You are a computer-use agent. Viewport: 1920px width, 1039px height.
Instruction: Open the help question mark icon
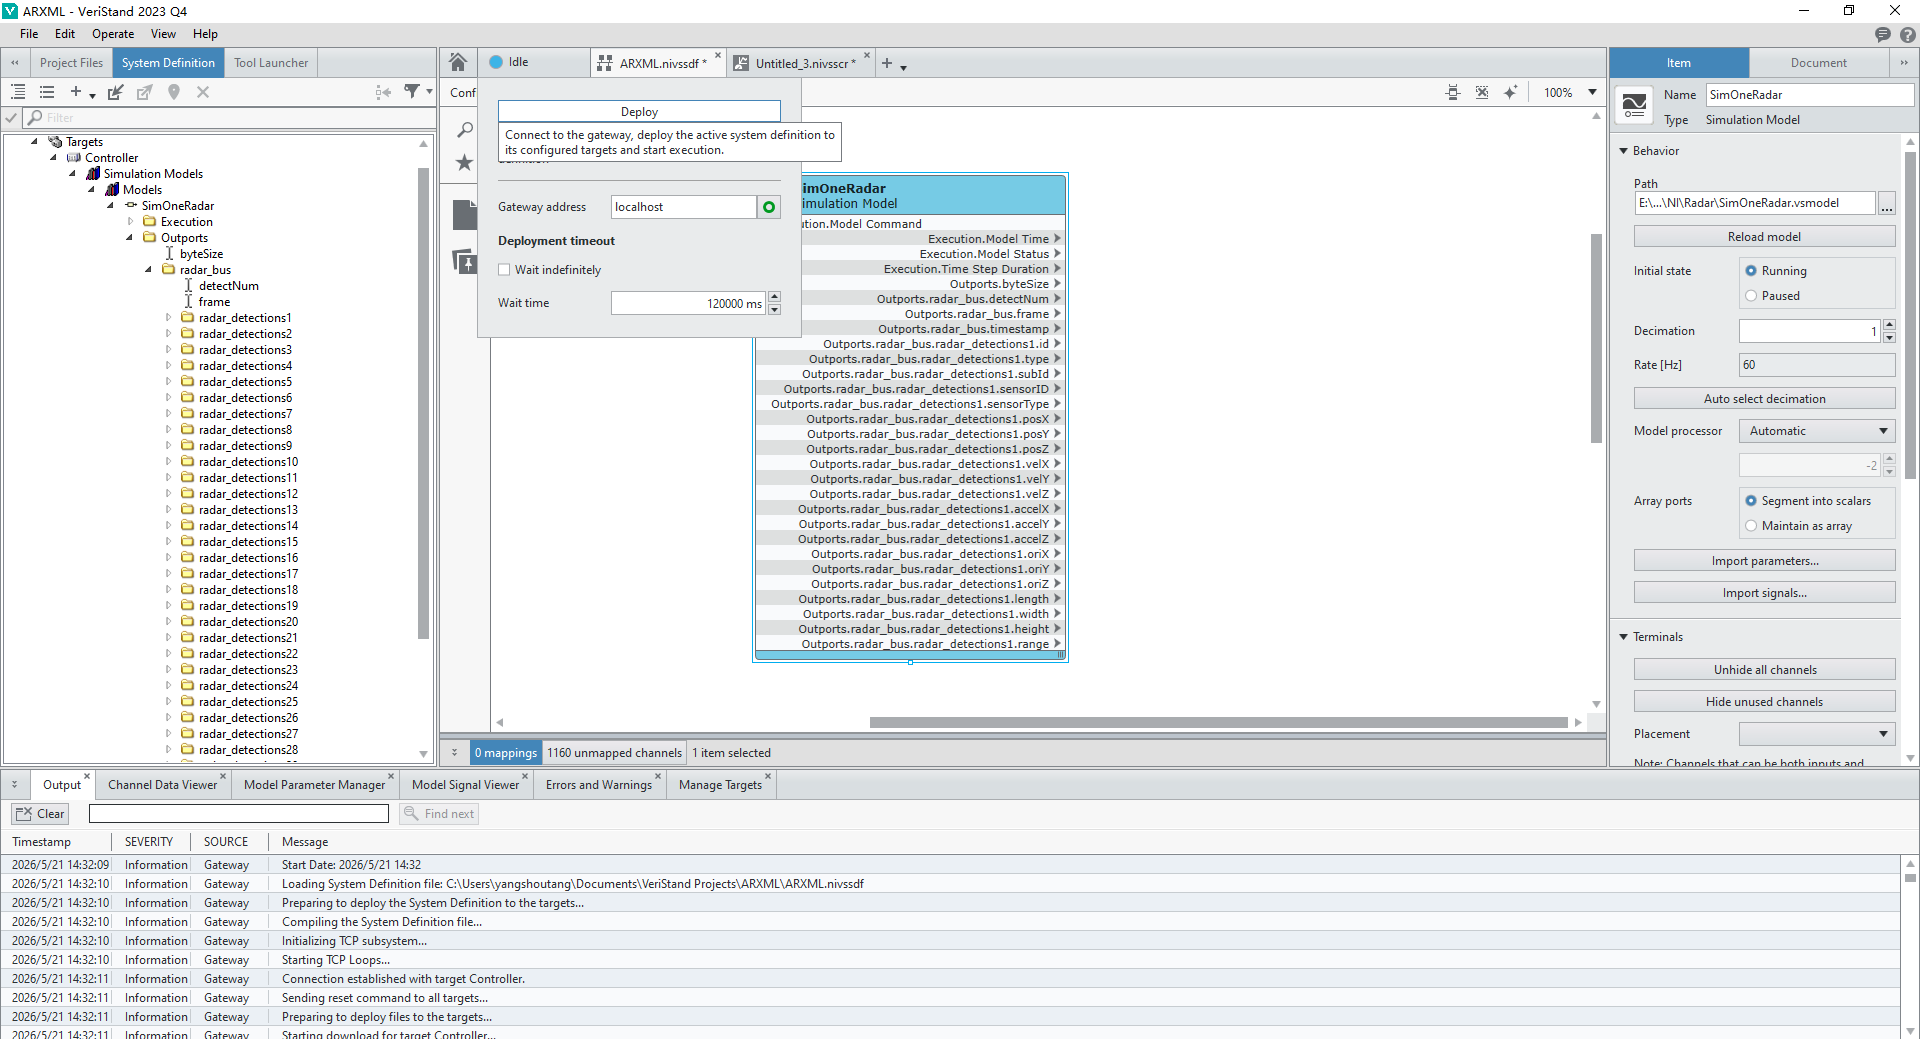click(x=1908, y=35)
